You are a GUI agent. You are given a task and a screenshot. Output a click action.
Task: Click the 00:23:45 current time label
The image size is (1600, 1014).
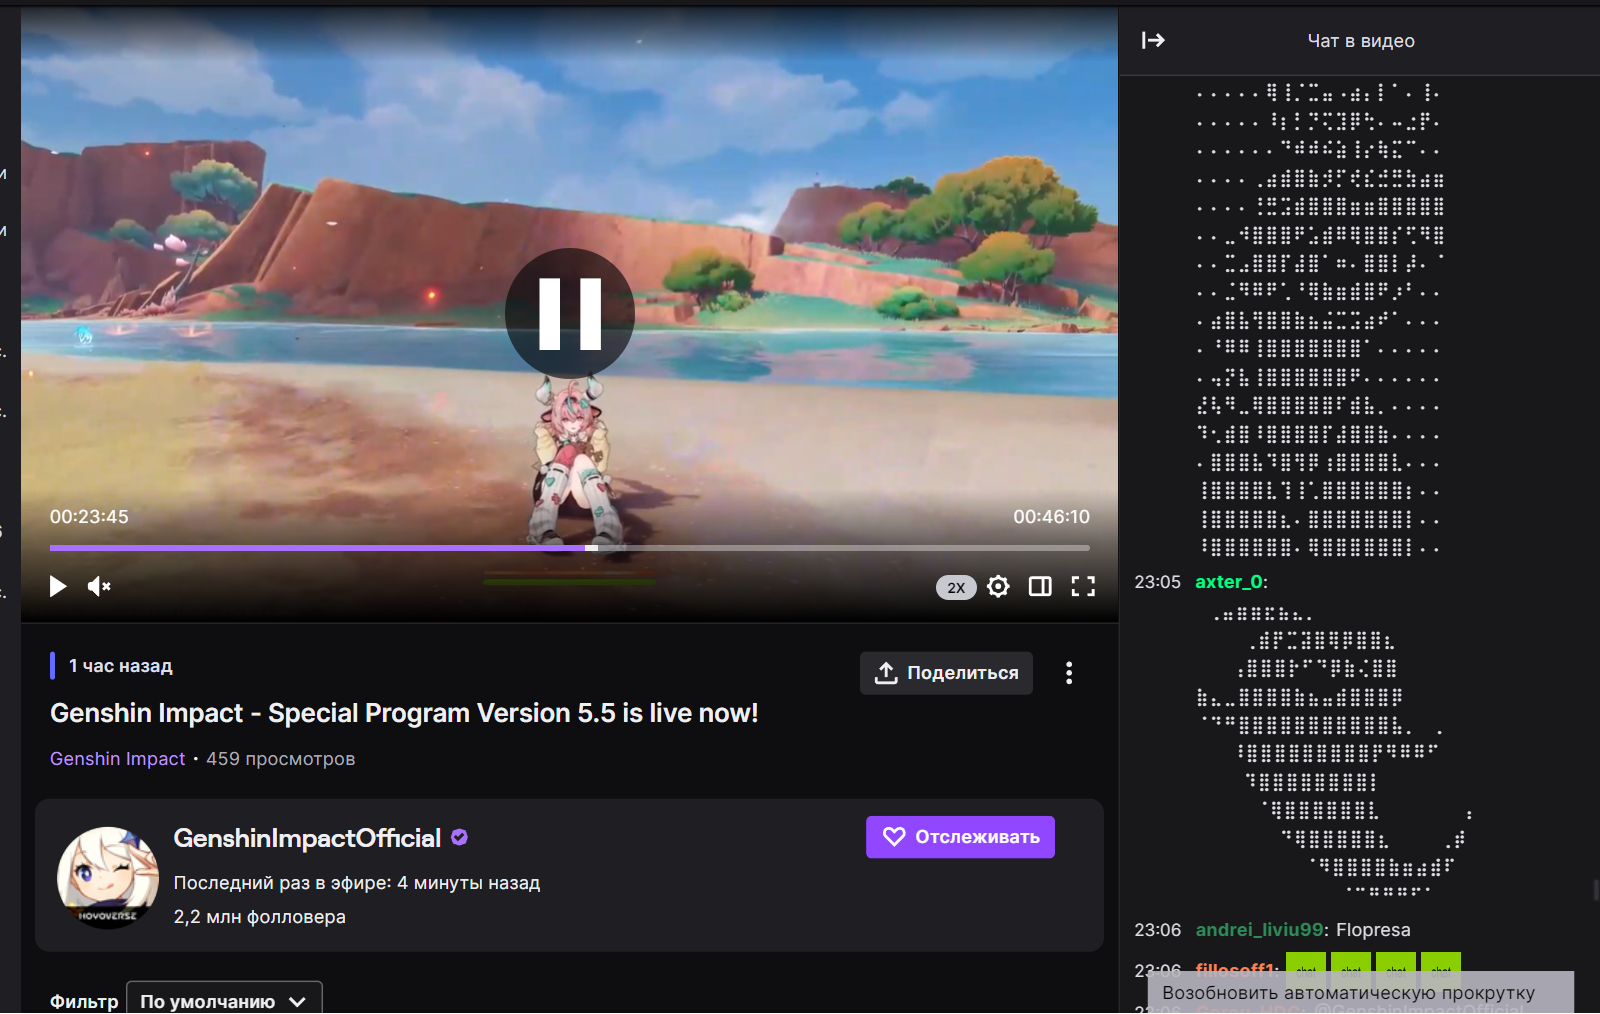(x=89, y=517)
